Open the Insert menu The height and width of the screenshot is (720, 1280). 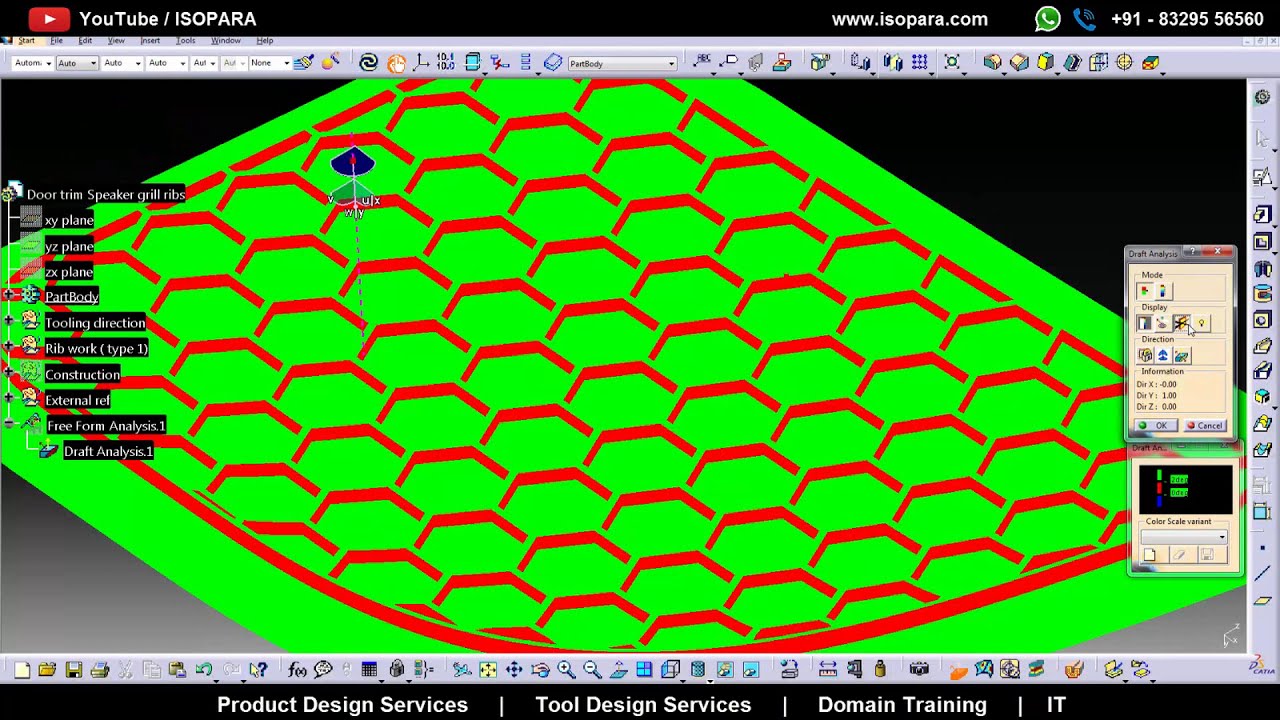pyautogui.click(x=150, y=41)
